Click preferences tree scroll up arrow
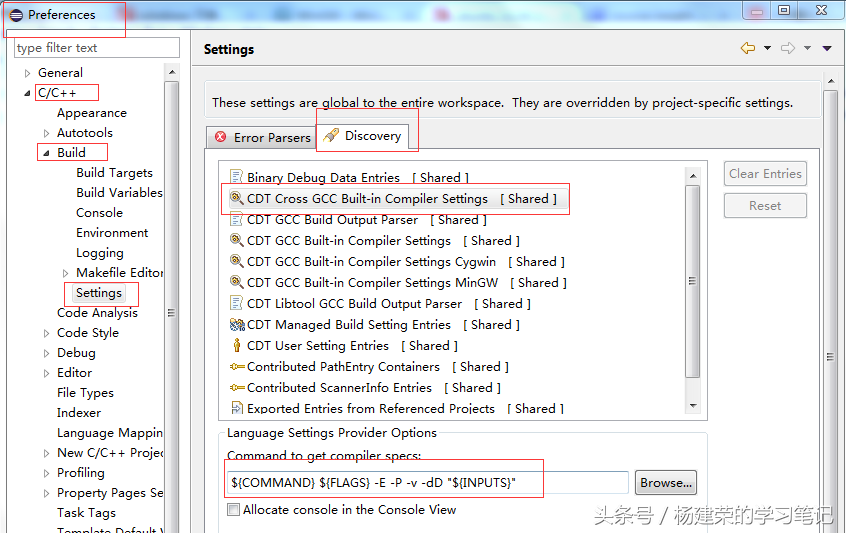The height and width of the screenshot is (533, 846). 172,72
